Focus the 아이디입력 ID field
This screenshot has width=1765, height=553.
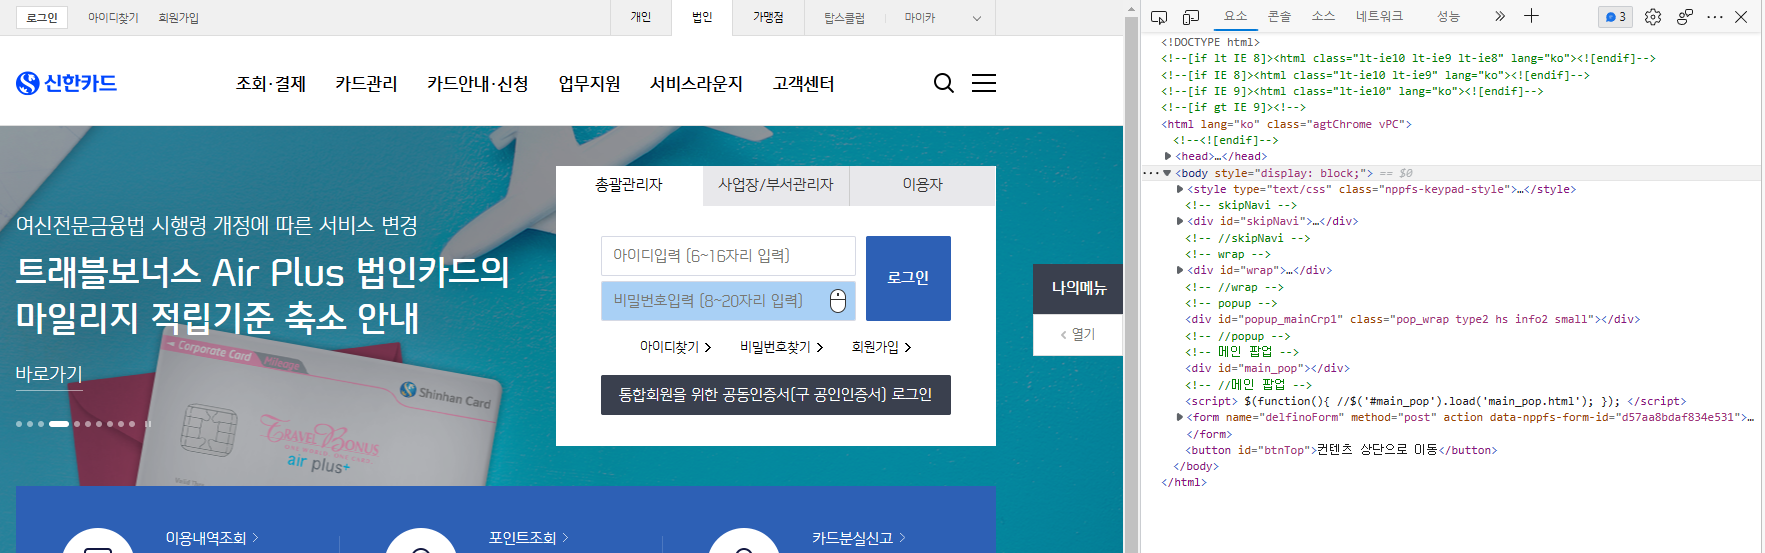click(728, 256)
